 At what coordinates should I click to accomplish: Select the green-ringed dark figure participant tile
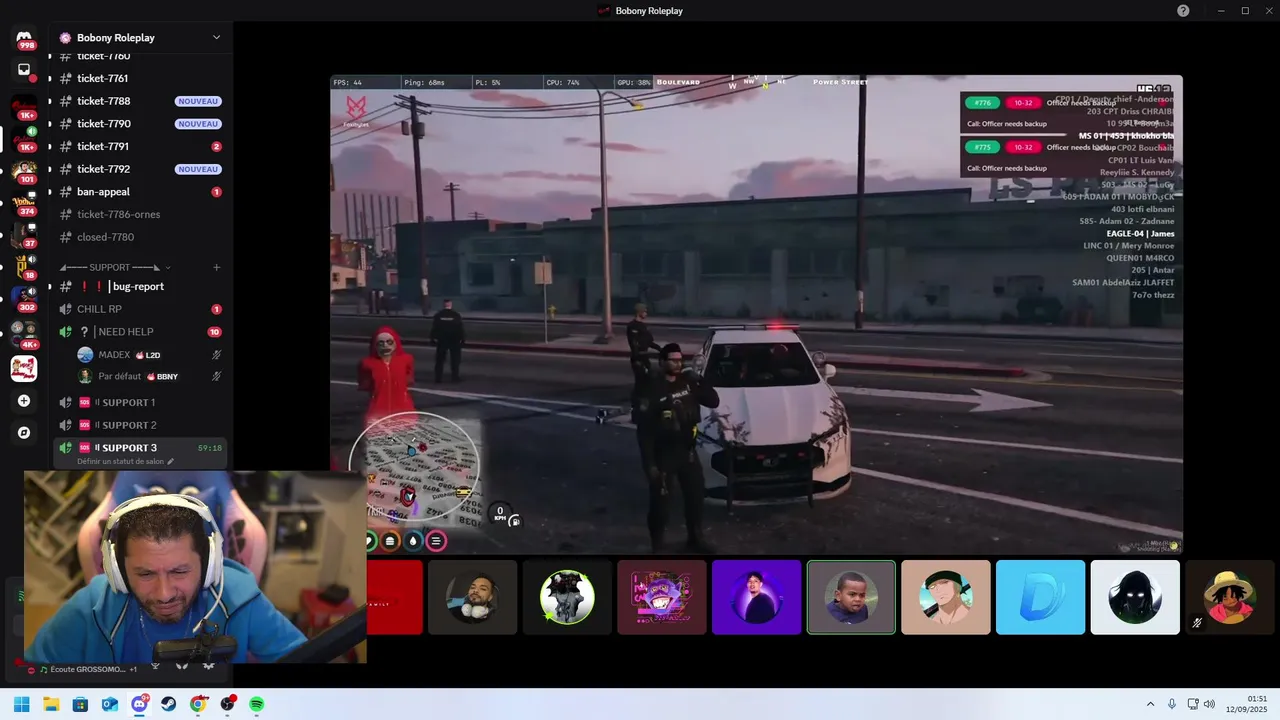[x=567, y=597]
